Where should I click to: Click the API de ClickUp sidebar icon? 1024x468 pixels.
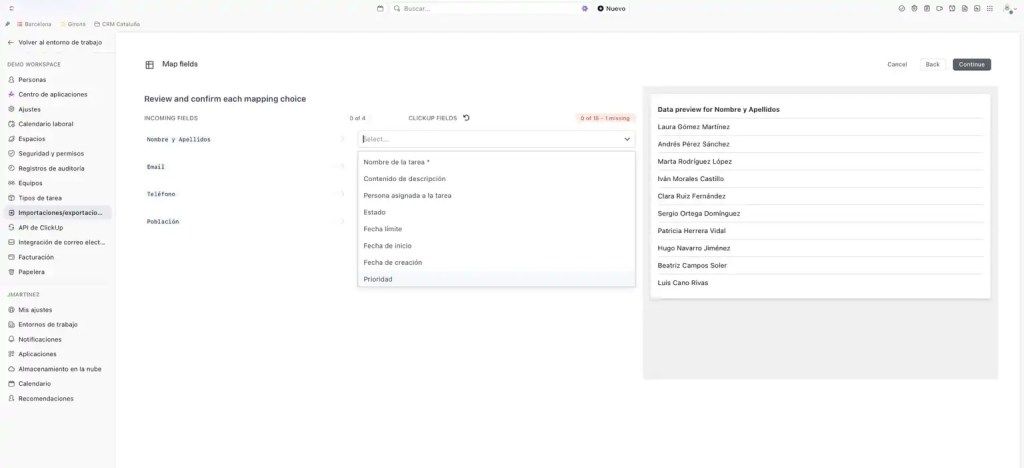click(x=11, y=228)
